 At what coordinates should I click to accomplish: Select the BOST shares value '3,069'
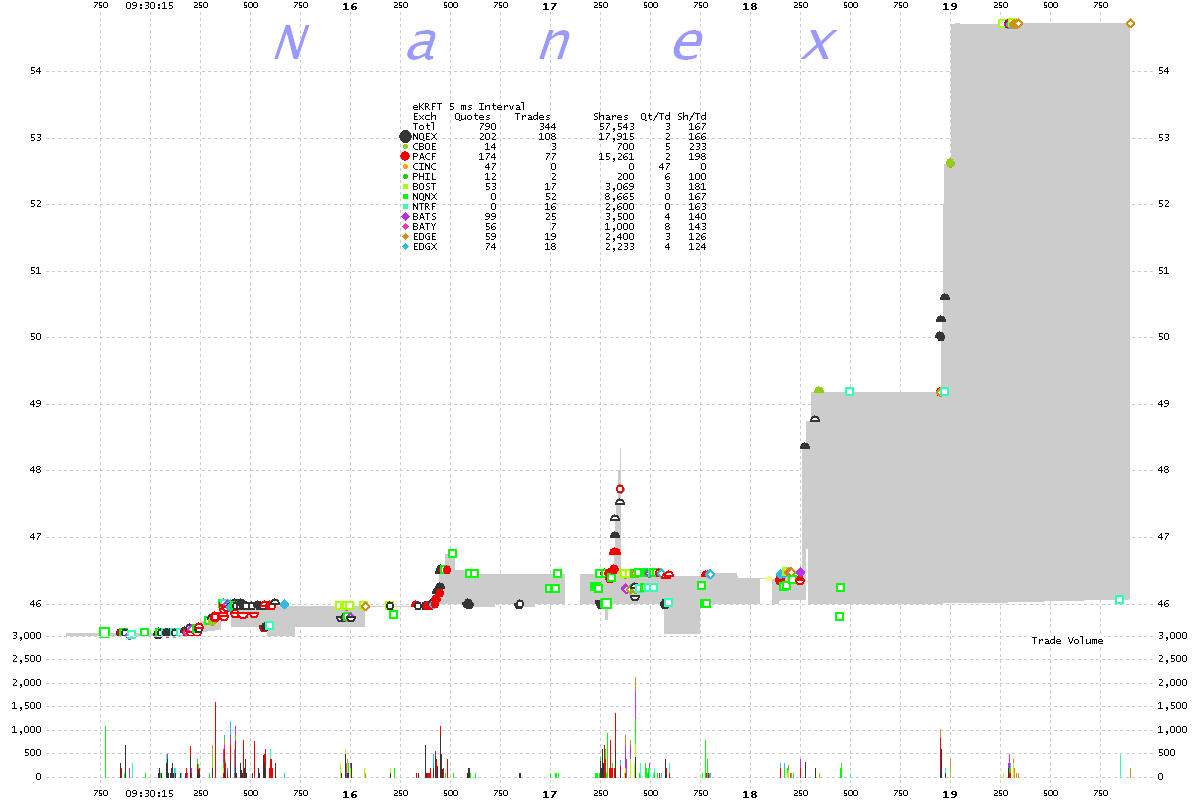[x=619, y=187]
